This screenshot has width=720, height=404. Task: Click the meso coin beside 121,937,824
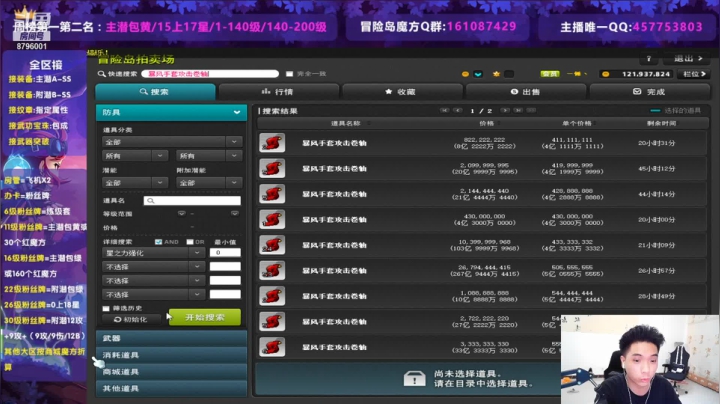tap(606, 74)
